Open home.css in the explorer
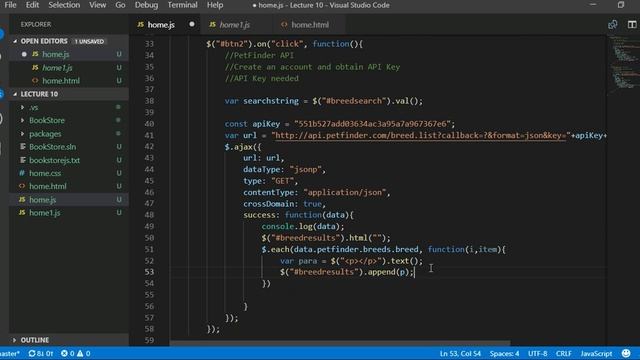 coord(45,173)
